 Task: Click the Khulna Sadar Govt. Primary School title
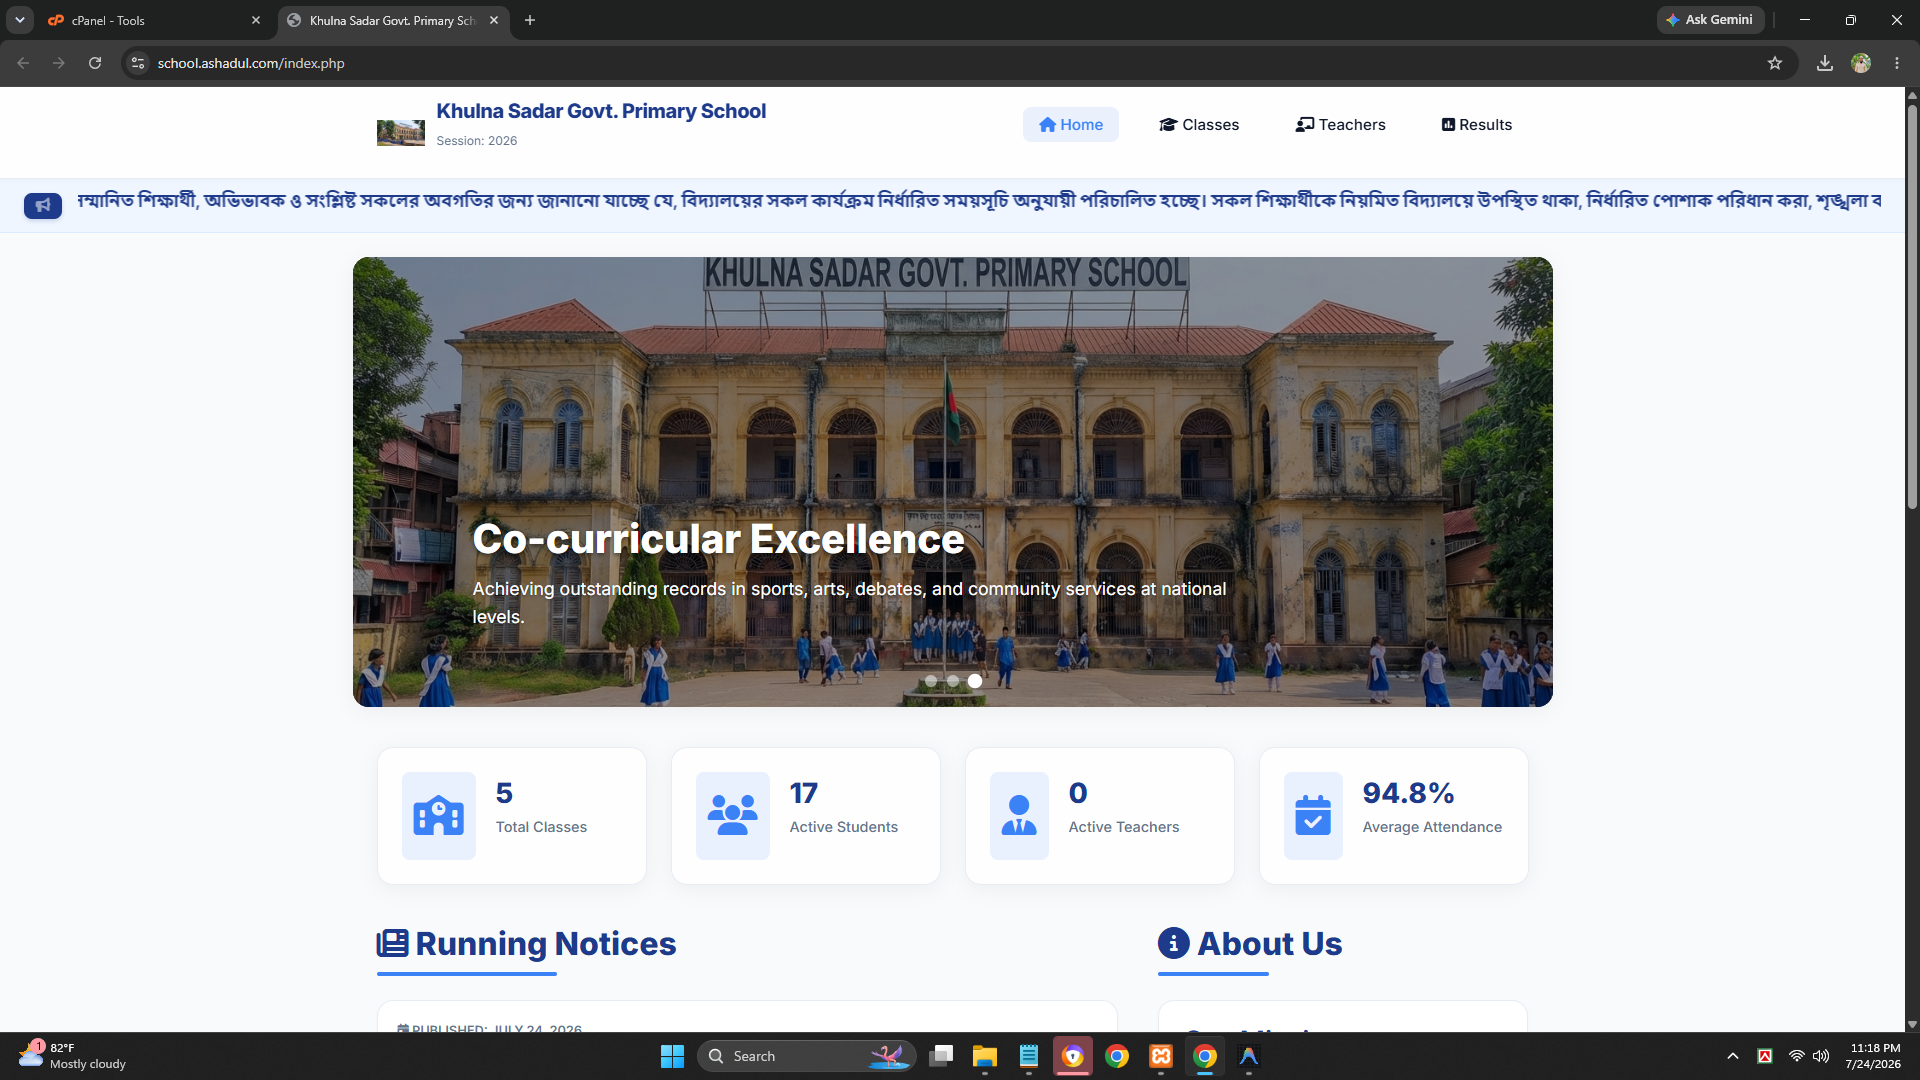(601, 111)
